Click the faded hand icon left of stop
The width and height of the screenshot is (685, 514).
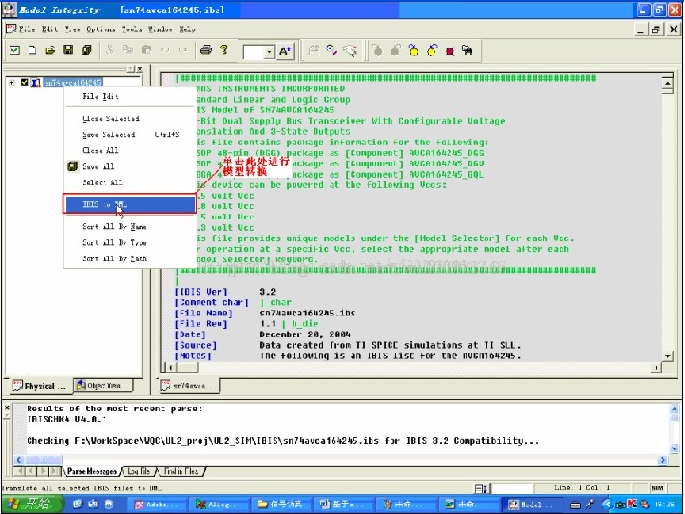[x=377, y=50]
